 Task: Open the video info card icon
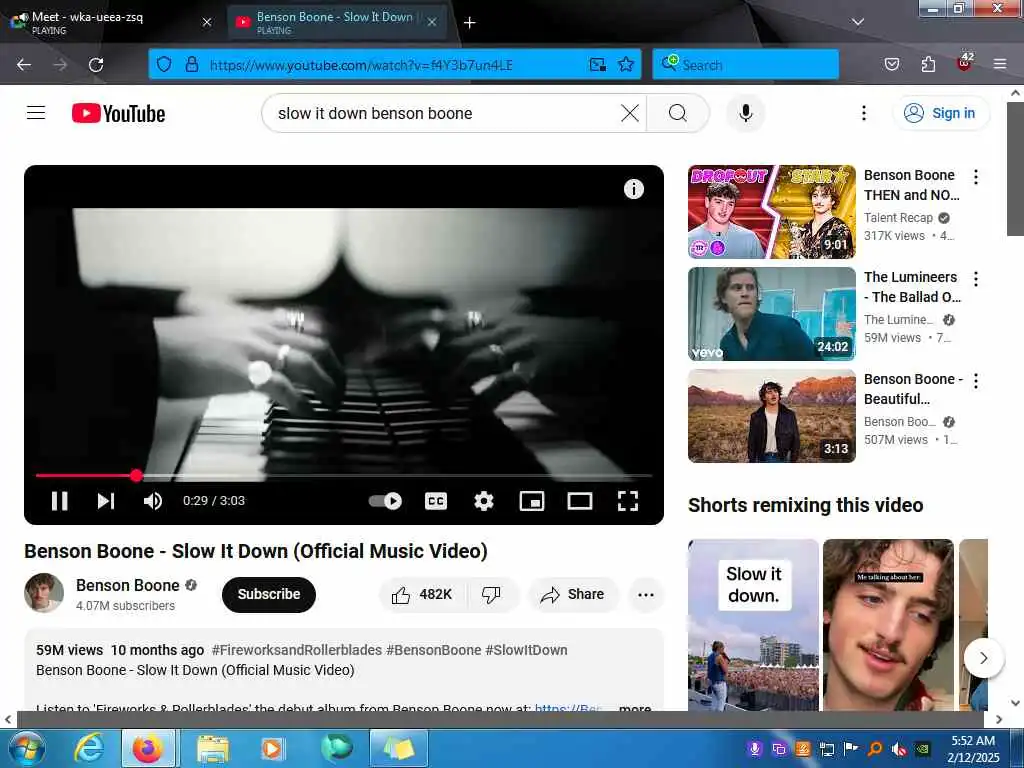pos(633,189)
